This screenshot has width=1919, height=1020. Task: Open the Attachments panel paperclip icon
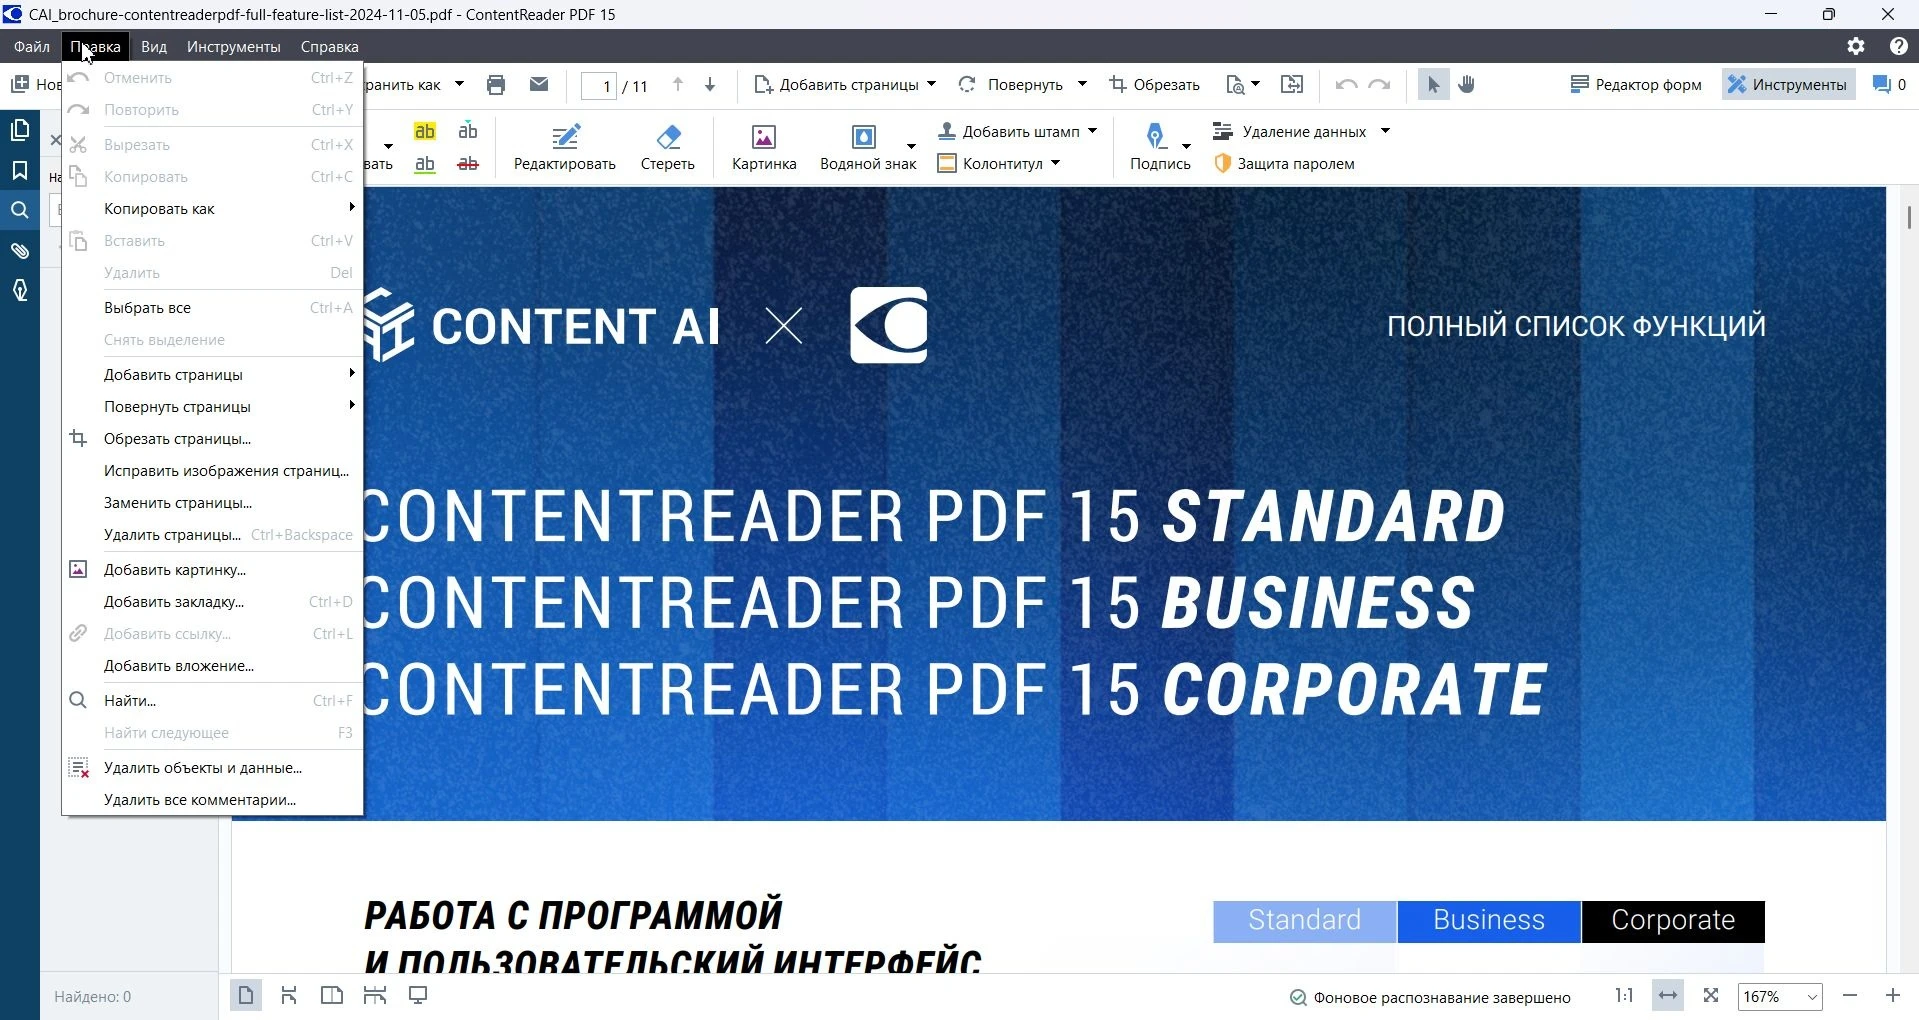pos(20,250)
